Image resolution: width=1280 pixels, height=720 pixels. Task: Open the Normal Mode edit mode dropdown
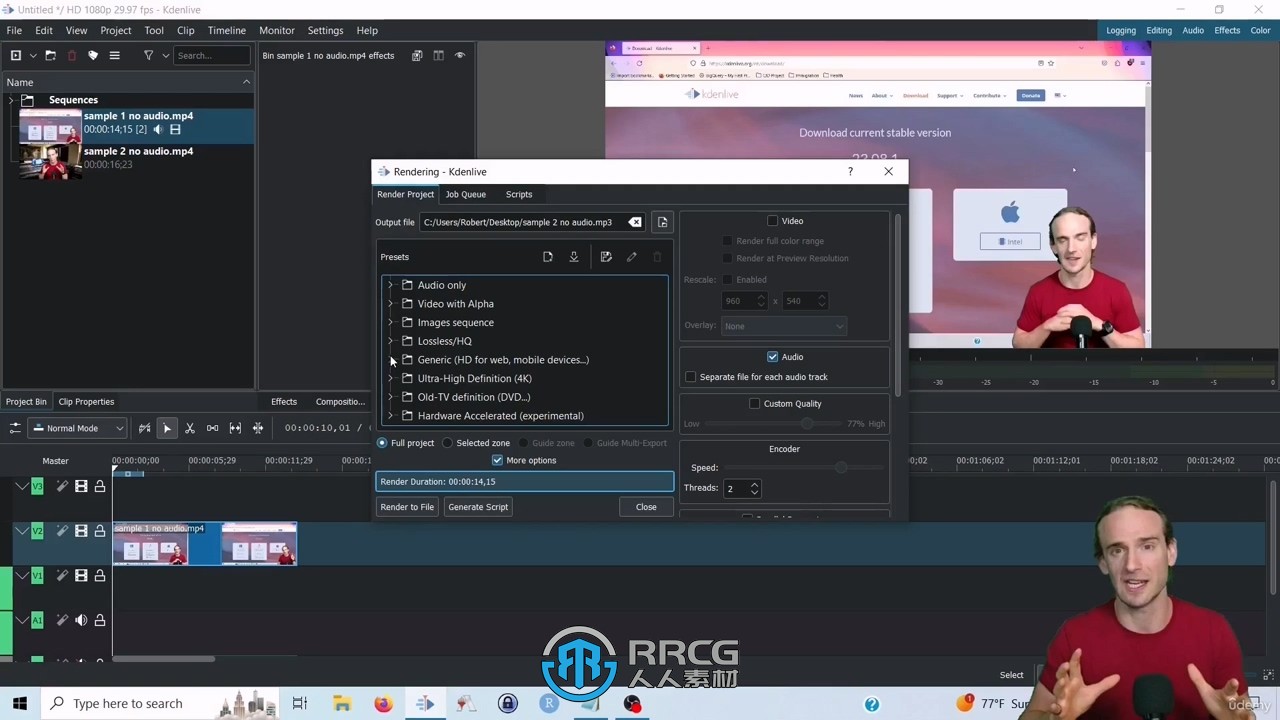[x=78, y=428]
